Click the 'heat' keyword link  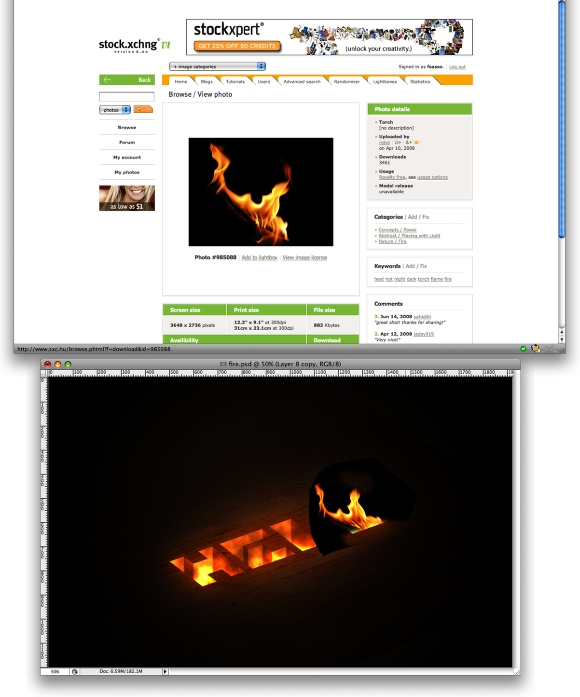[379, 279]
